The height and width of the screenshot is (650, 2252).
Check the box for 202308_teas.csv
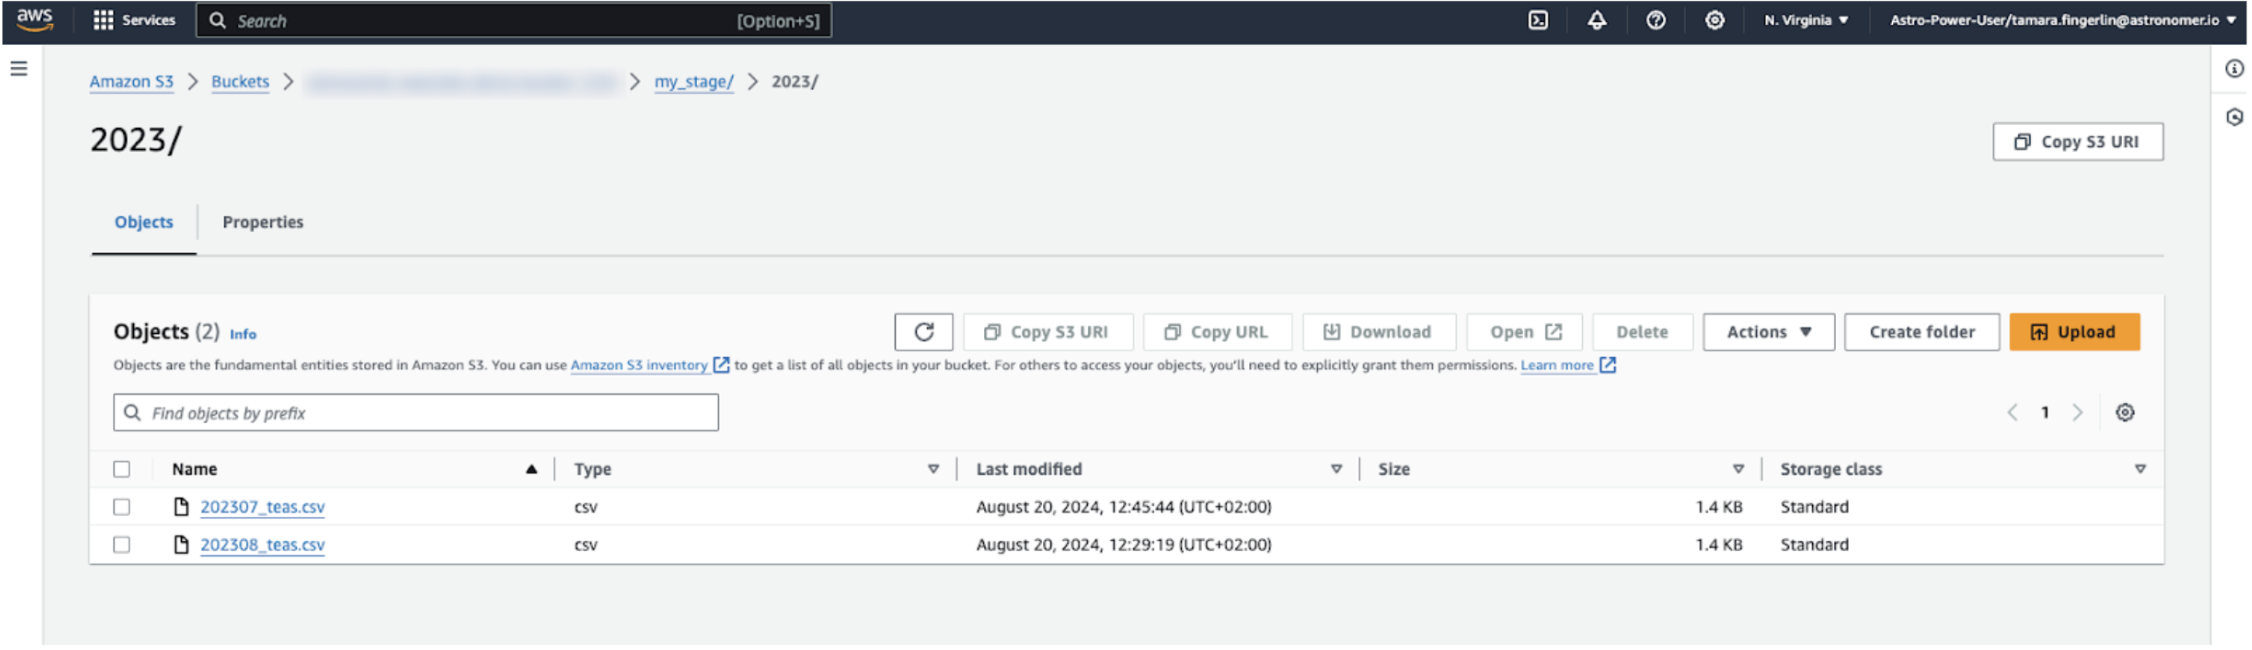pyautogui.click(x=122, y=545)
